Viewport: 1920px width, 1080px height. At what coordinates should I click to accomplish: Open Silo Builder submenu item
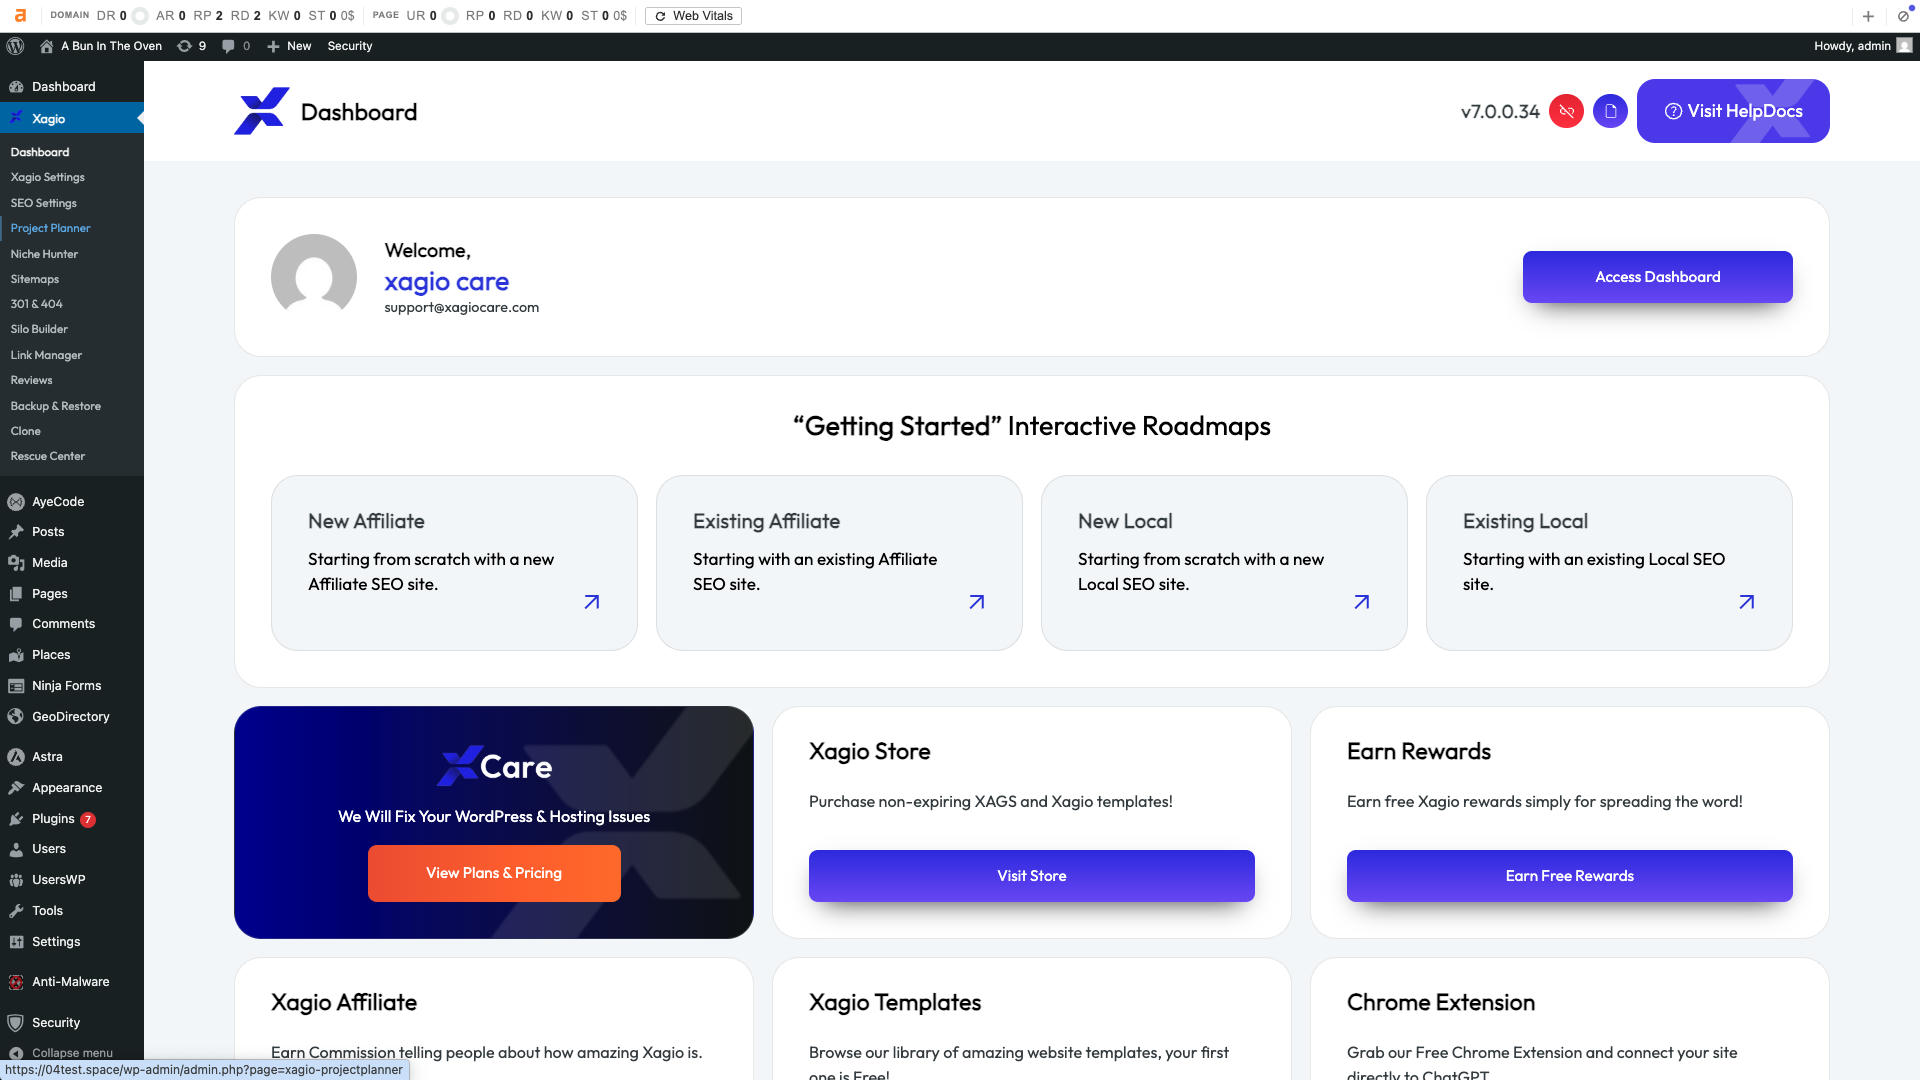pyautogui.click(x=39, y=329)
